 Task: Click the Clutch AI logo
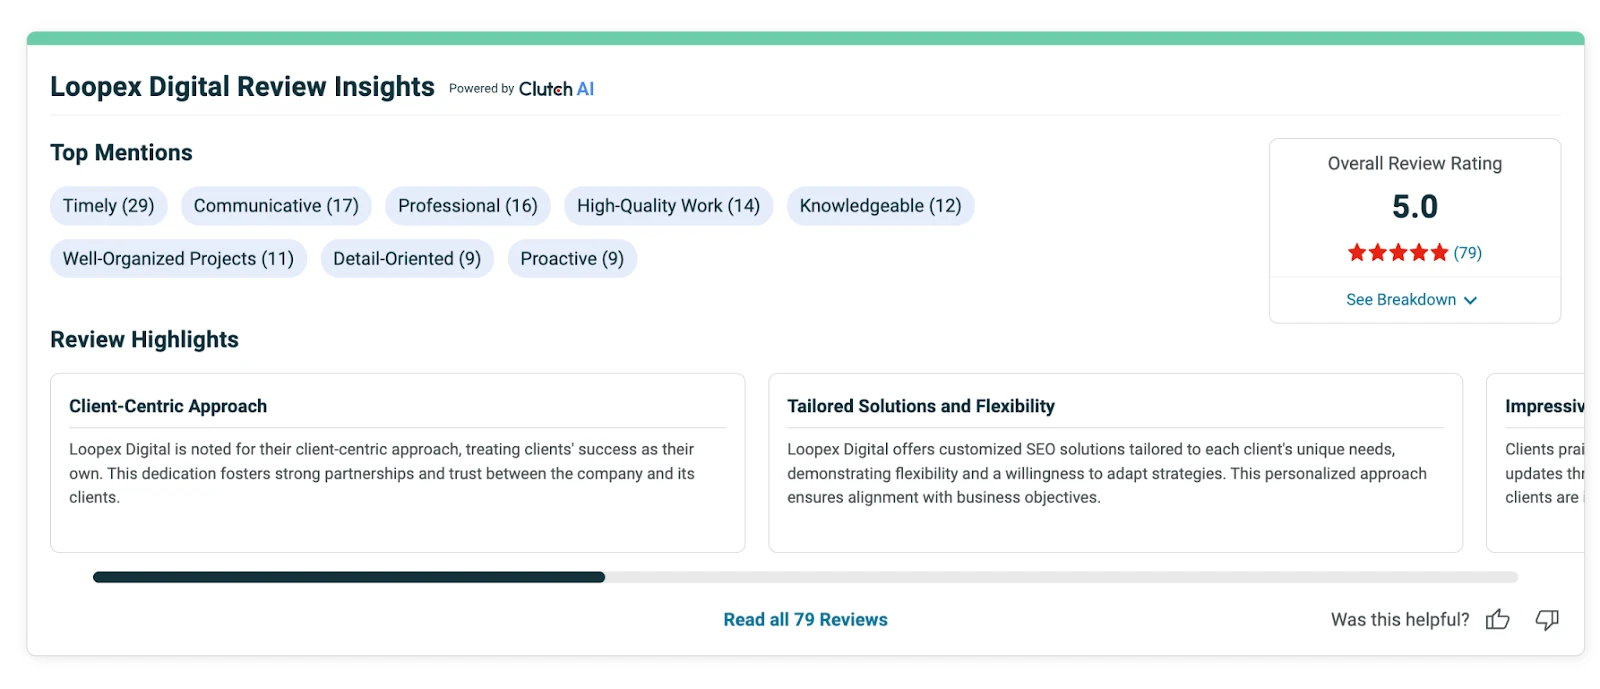(556, 89)
